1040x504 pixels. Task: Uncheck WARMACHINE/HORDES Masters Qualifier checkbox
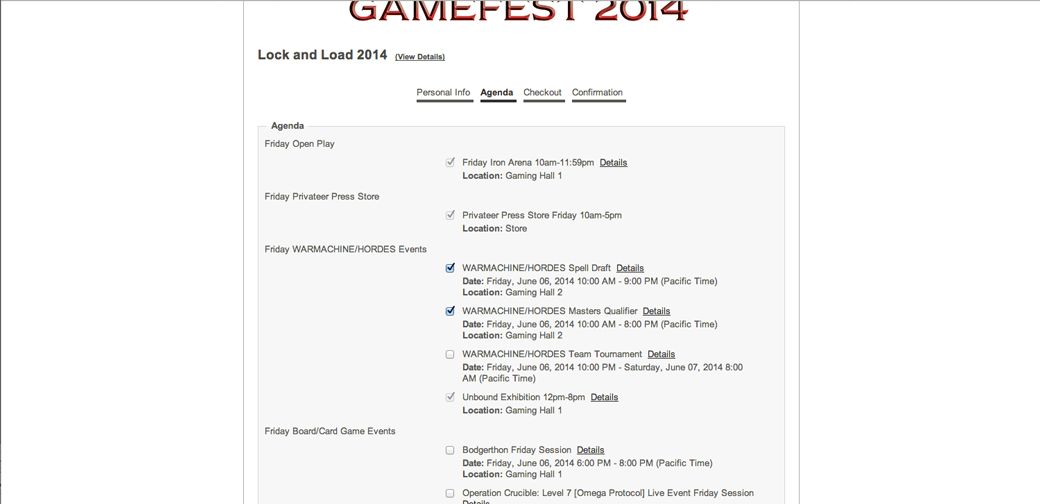450,311
